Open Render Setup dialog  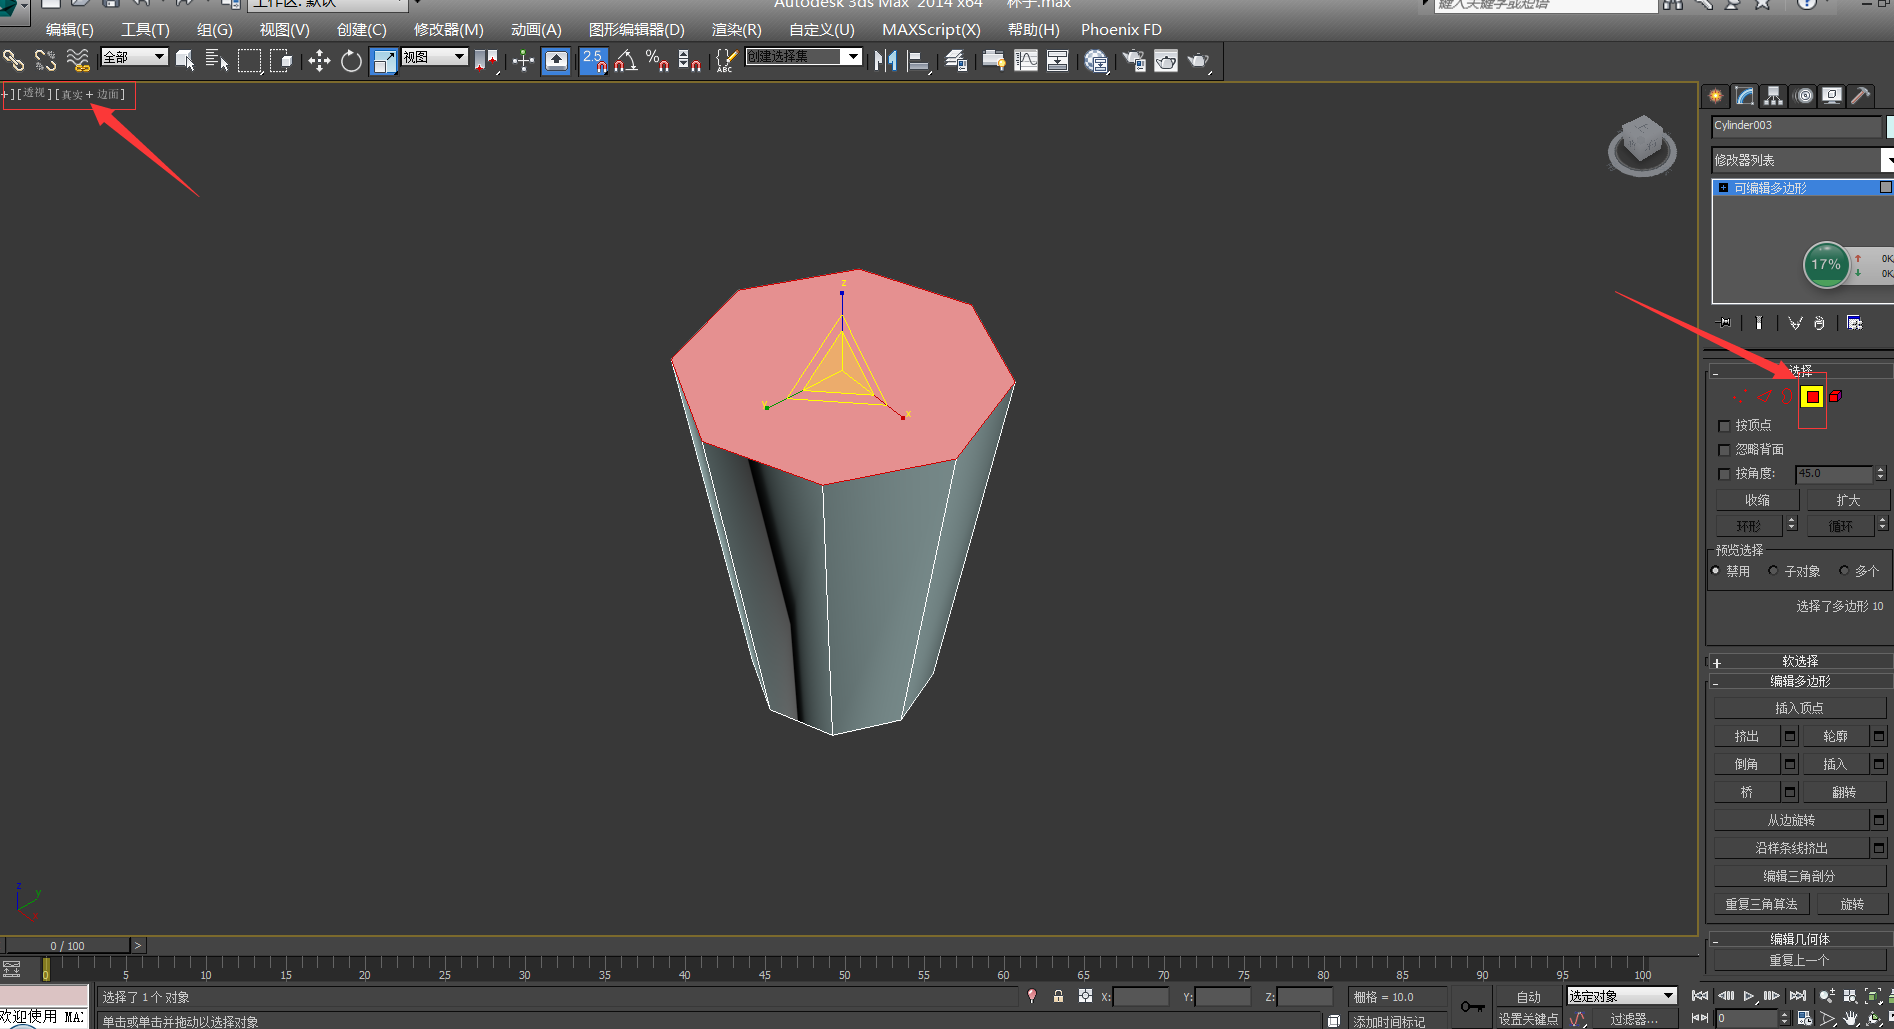pyautogui.click(x=1134, y=61)
